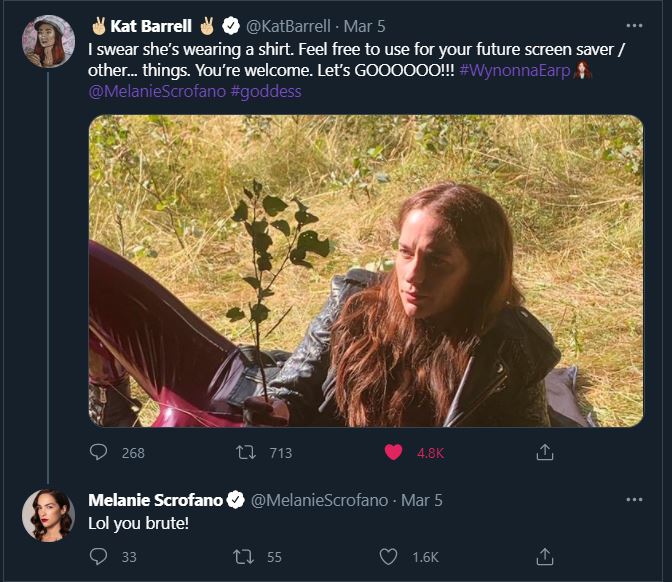Open the Mar 5 timestamp on Kat's tweet
Image resolution: width=672 pixels, height=582 pixels.
pyautogui.click(x=365, y=27)
